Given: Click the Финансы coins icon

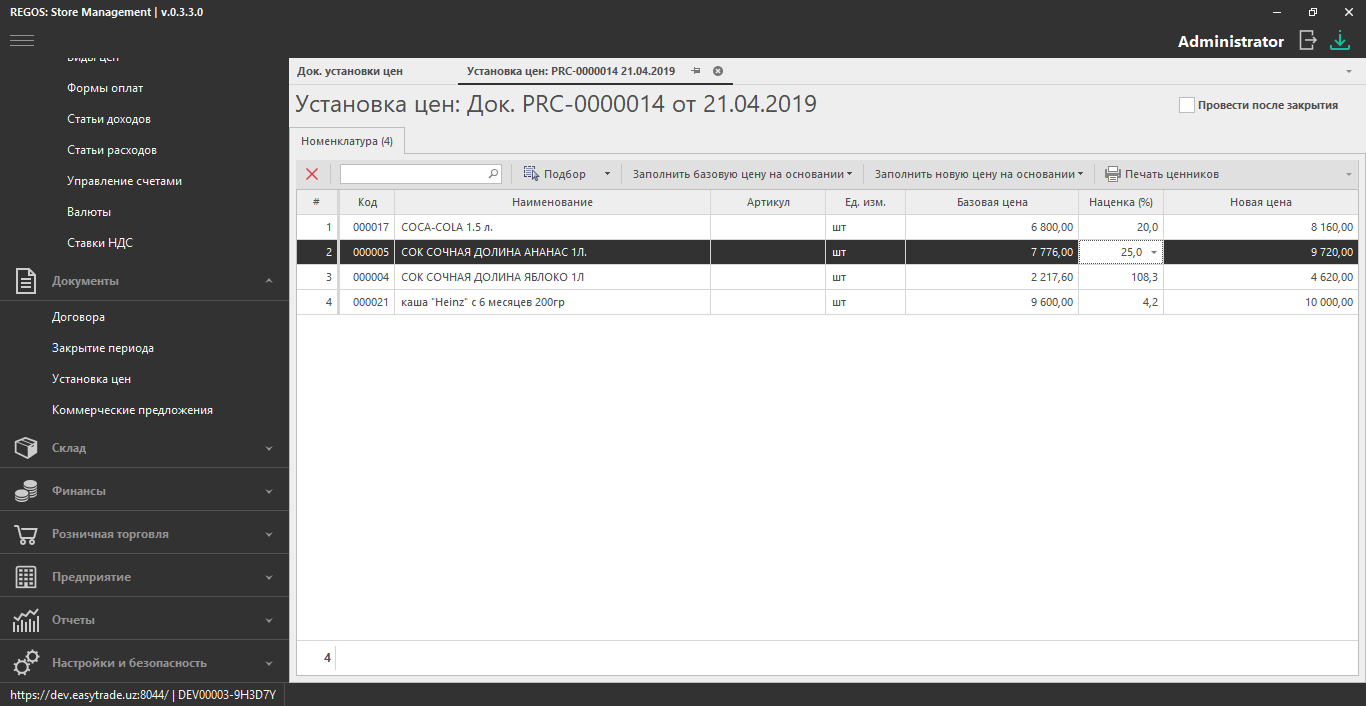Looking at the screenshot, I should click(26, 491).
